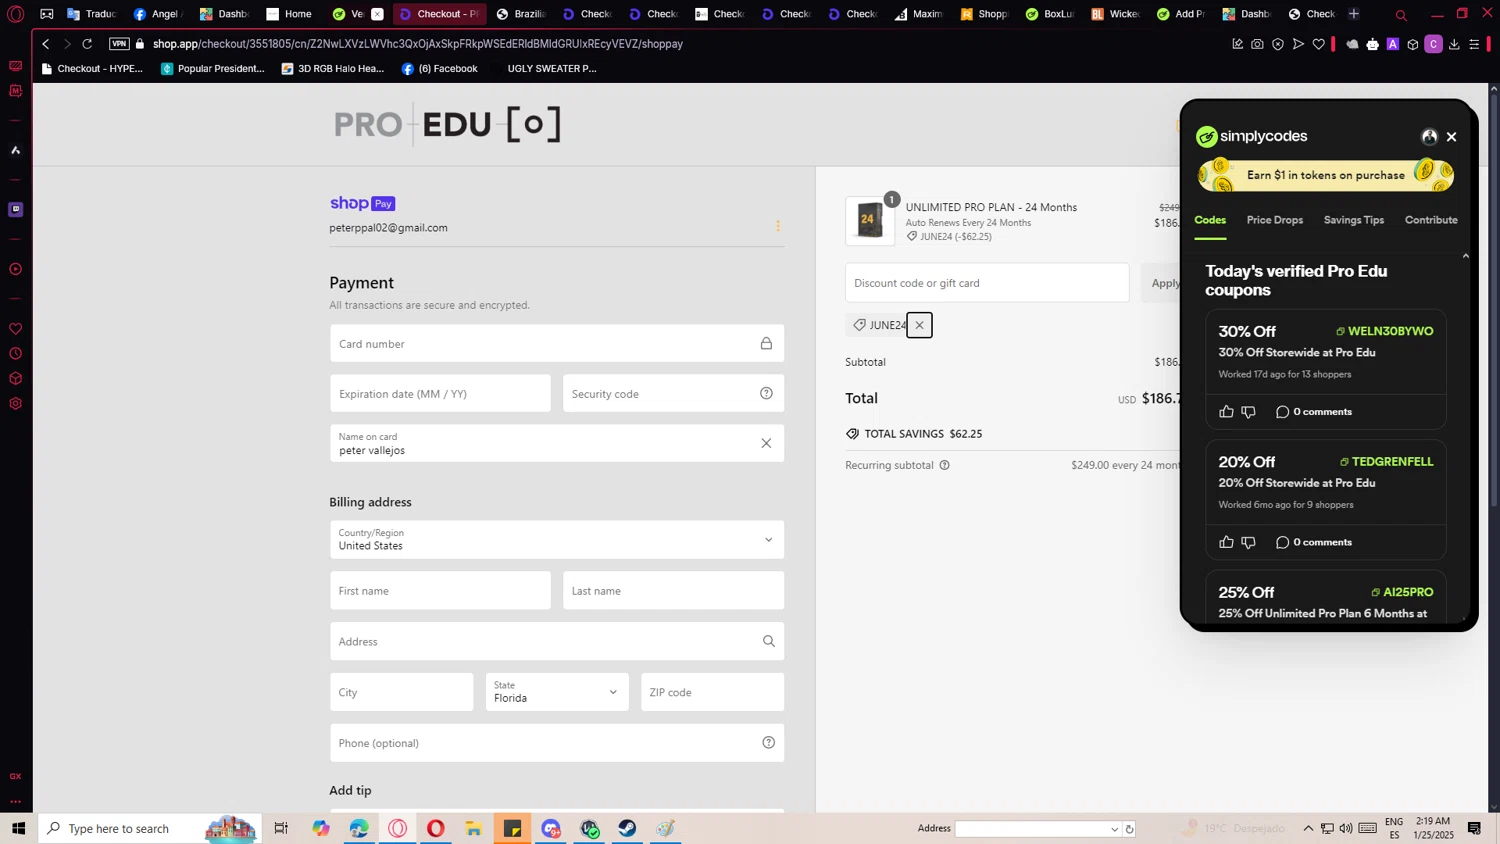The height and width of the screenshot is (844, 1500).
Task: Reload the checkout page
Action: point(87,44)
